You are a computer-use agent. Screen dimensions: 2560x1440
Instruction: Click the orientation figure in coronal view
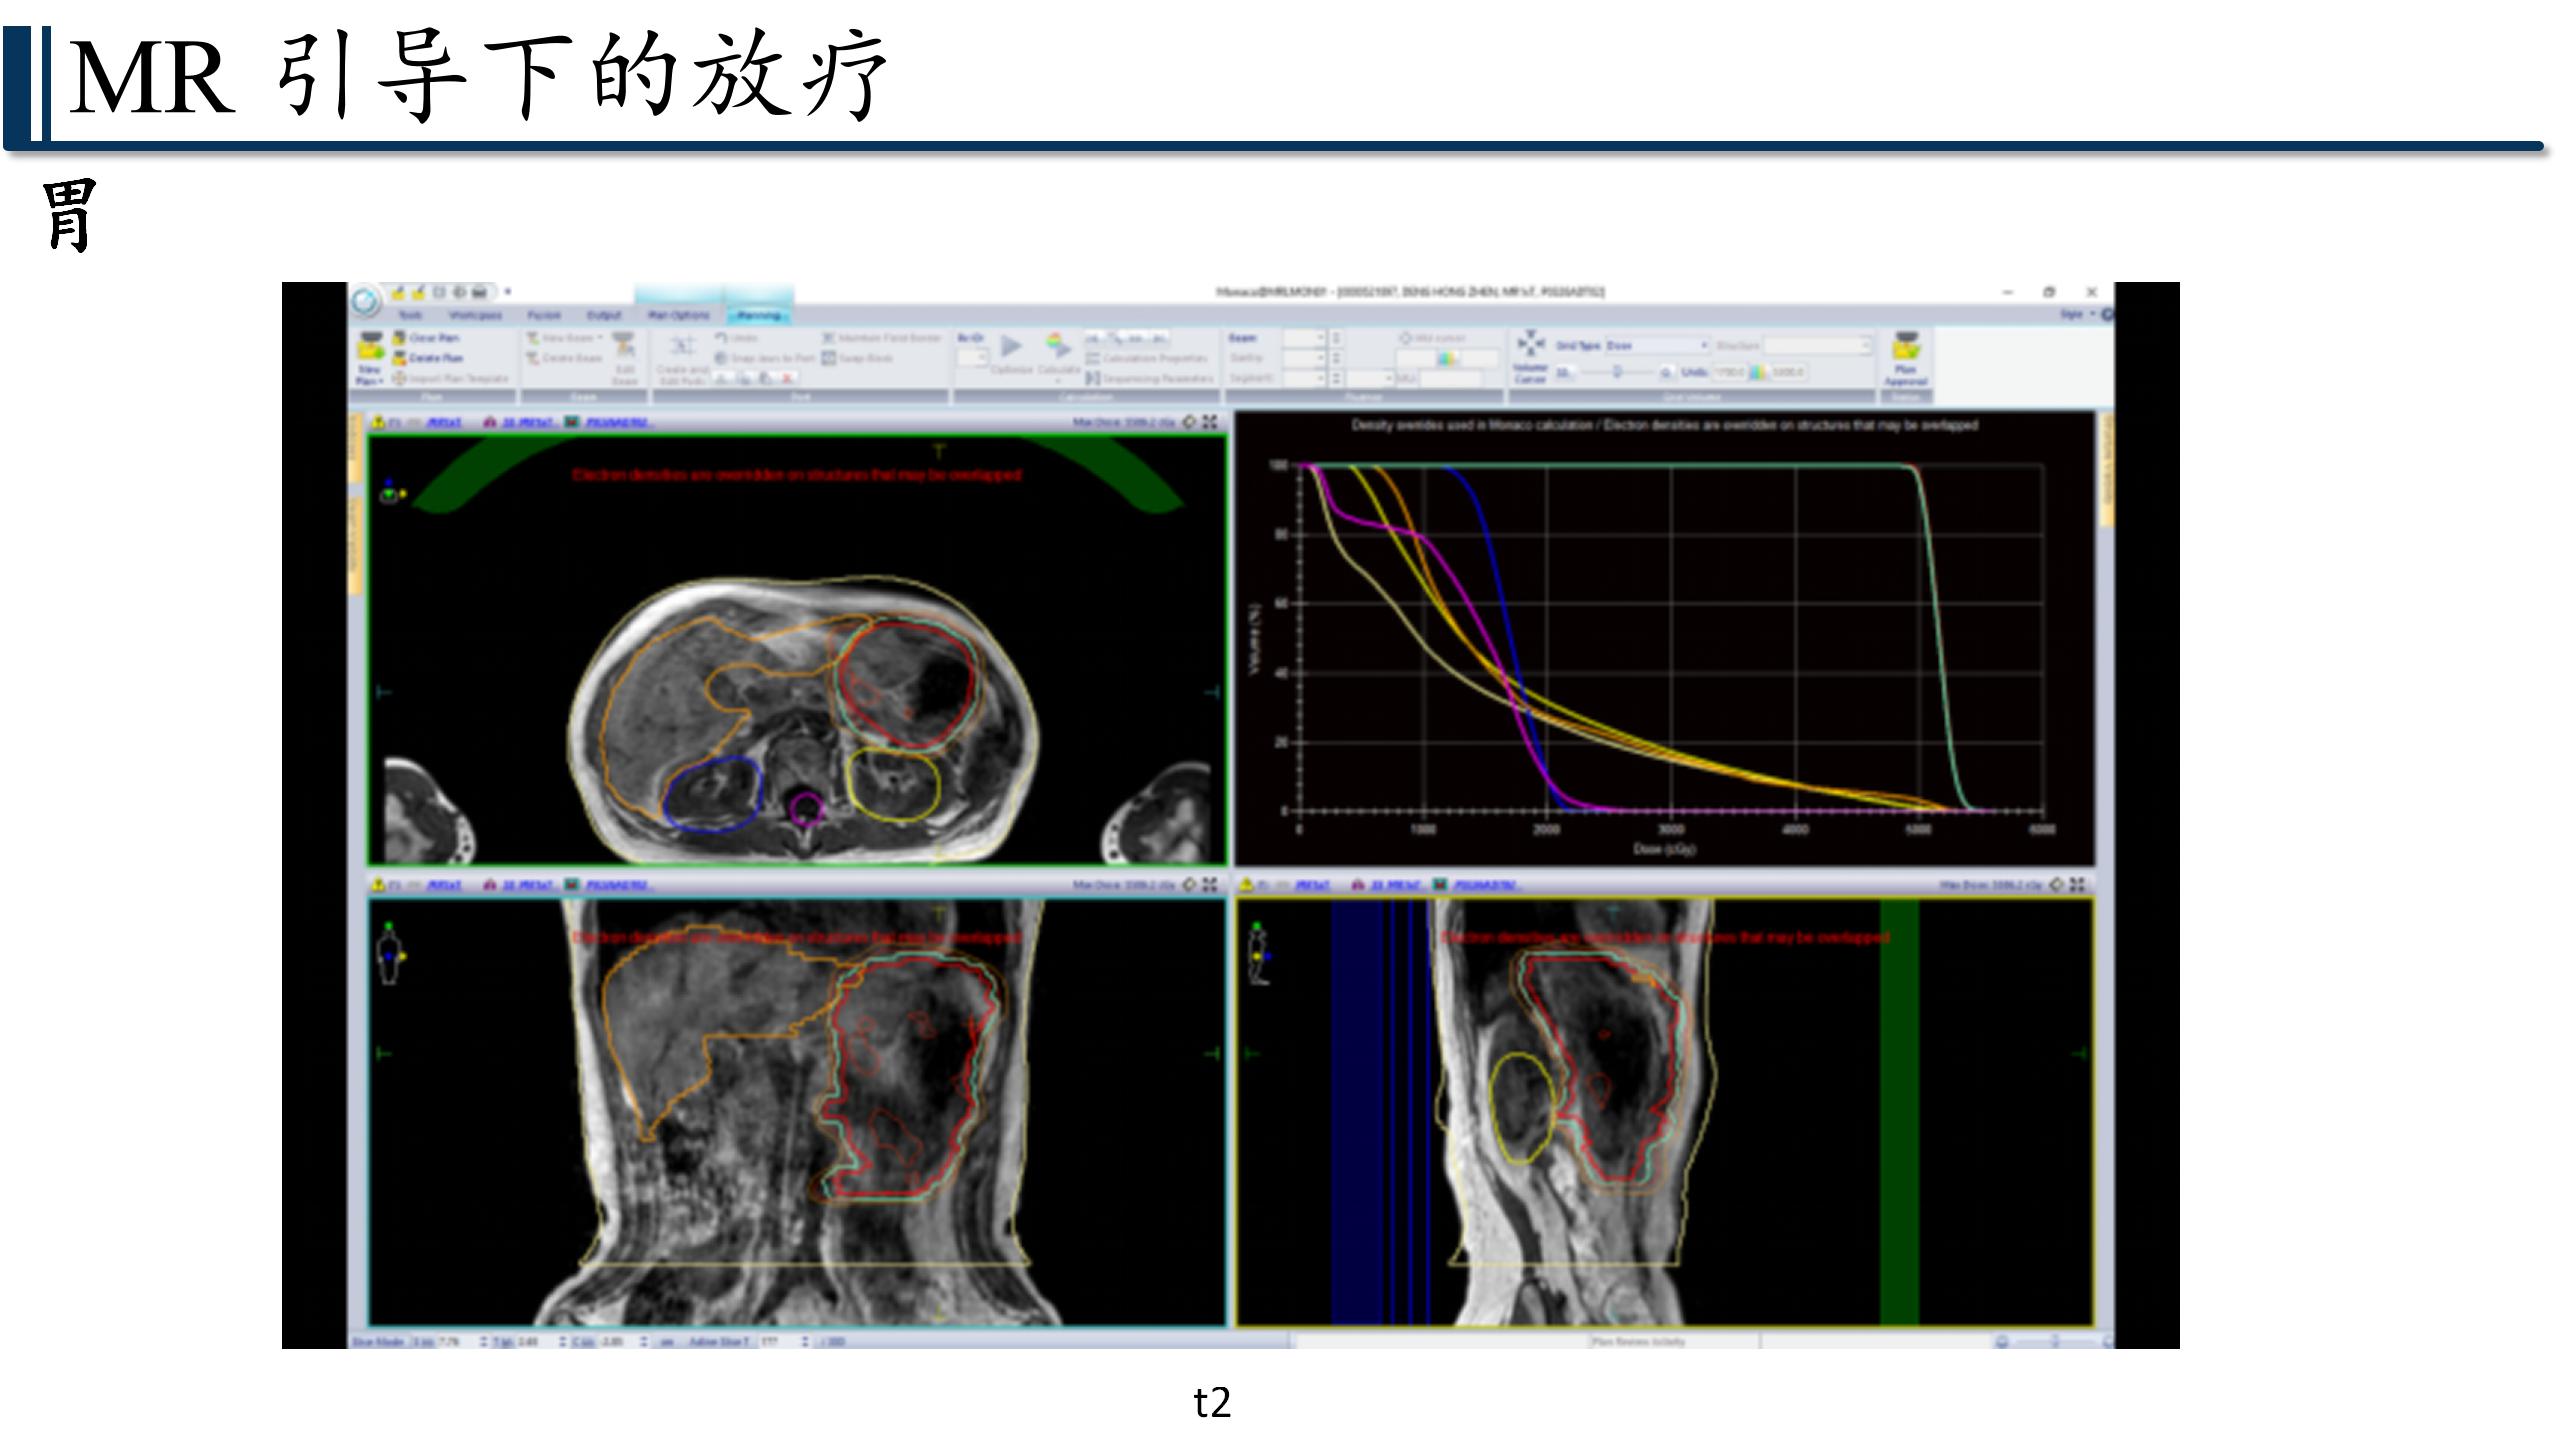point(389,954)
